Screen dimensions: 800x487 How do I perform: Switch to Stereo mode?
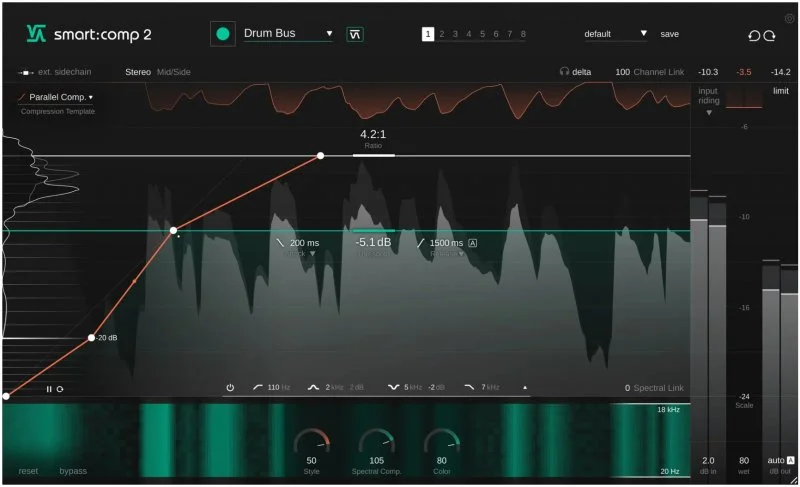tap(138, 72)
